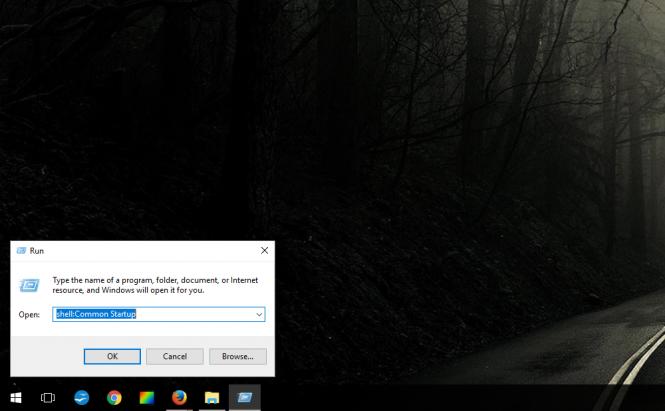
Task: Click the "Open:" label
Action: [x=29, y=314]
